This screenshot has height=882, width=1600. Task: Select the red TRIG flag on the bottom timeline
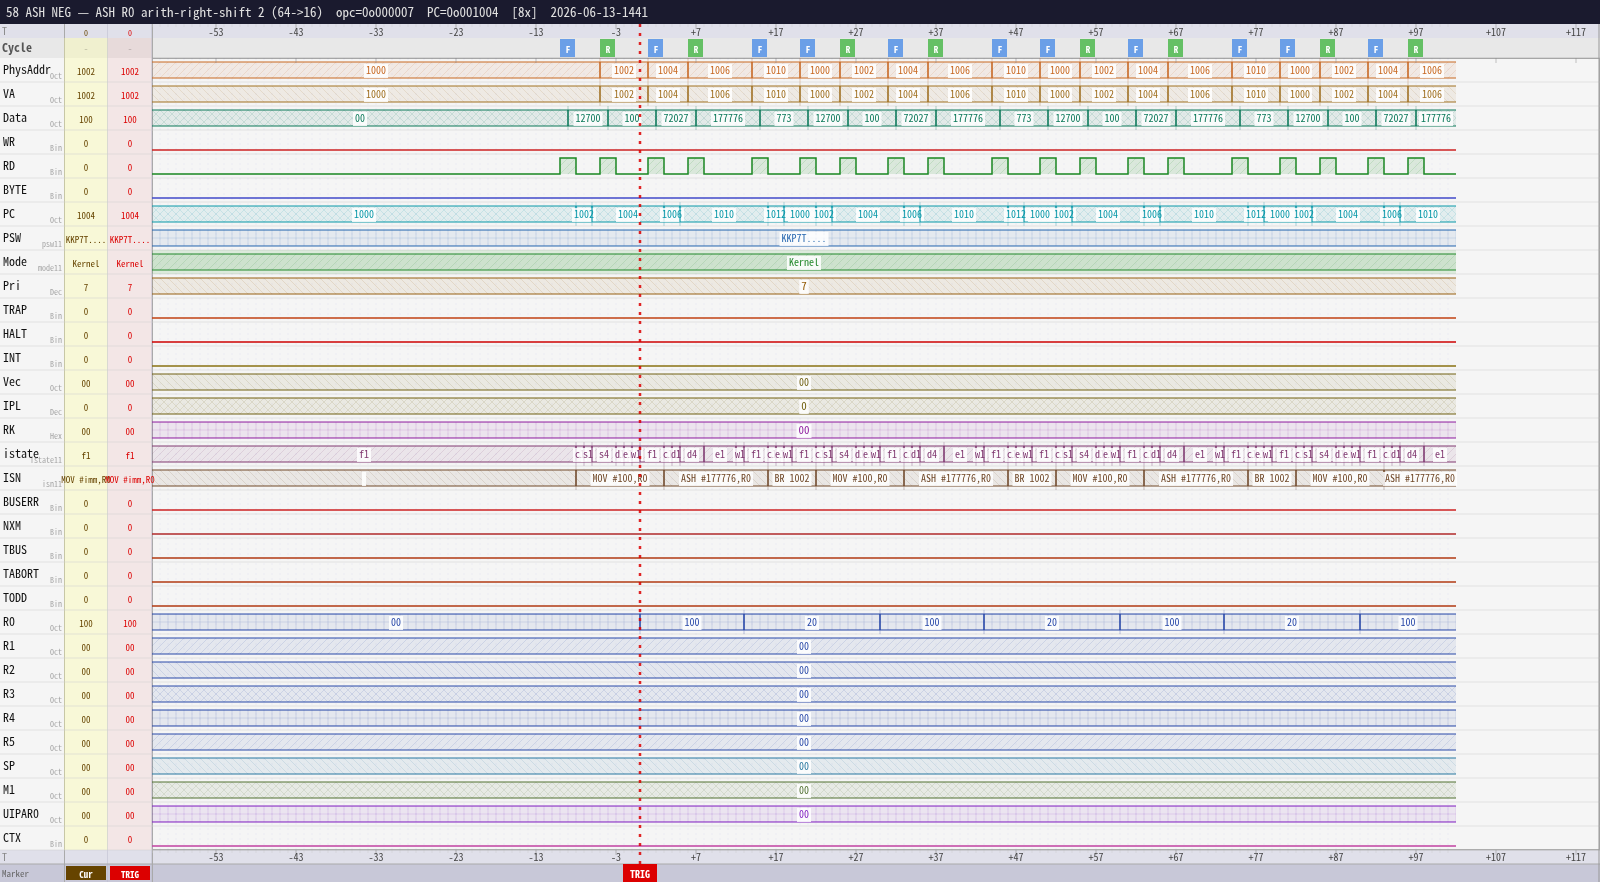[x=640, y=874]
